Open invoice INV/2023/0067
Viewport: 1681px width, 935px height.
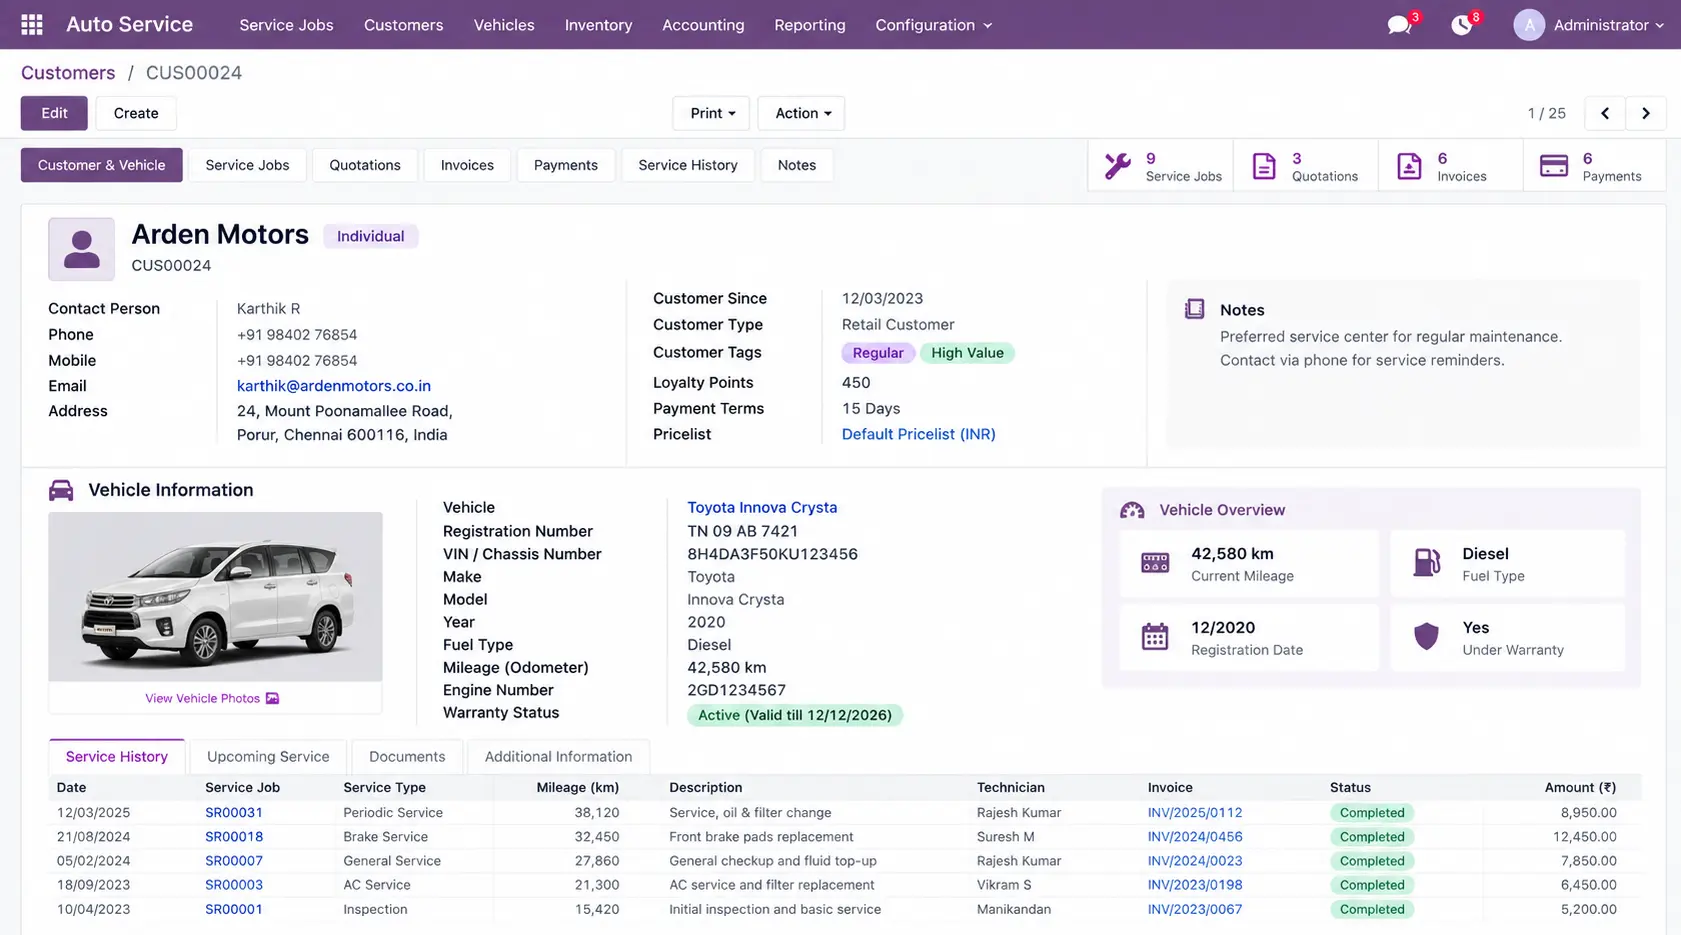click(1195, 910)
